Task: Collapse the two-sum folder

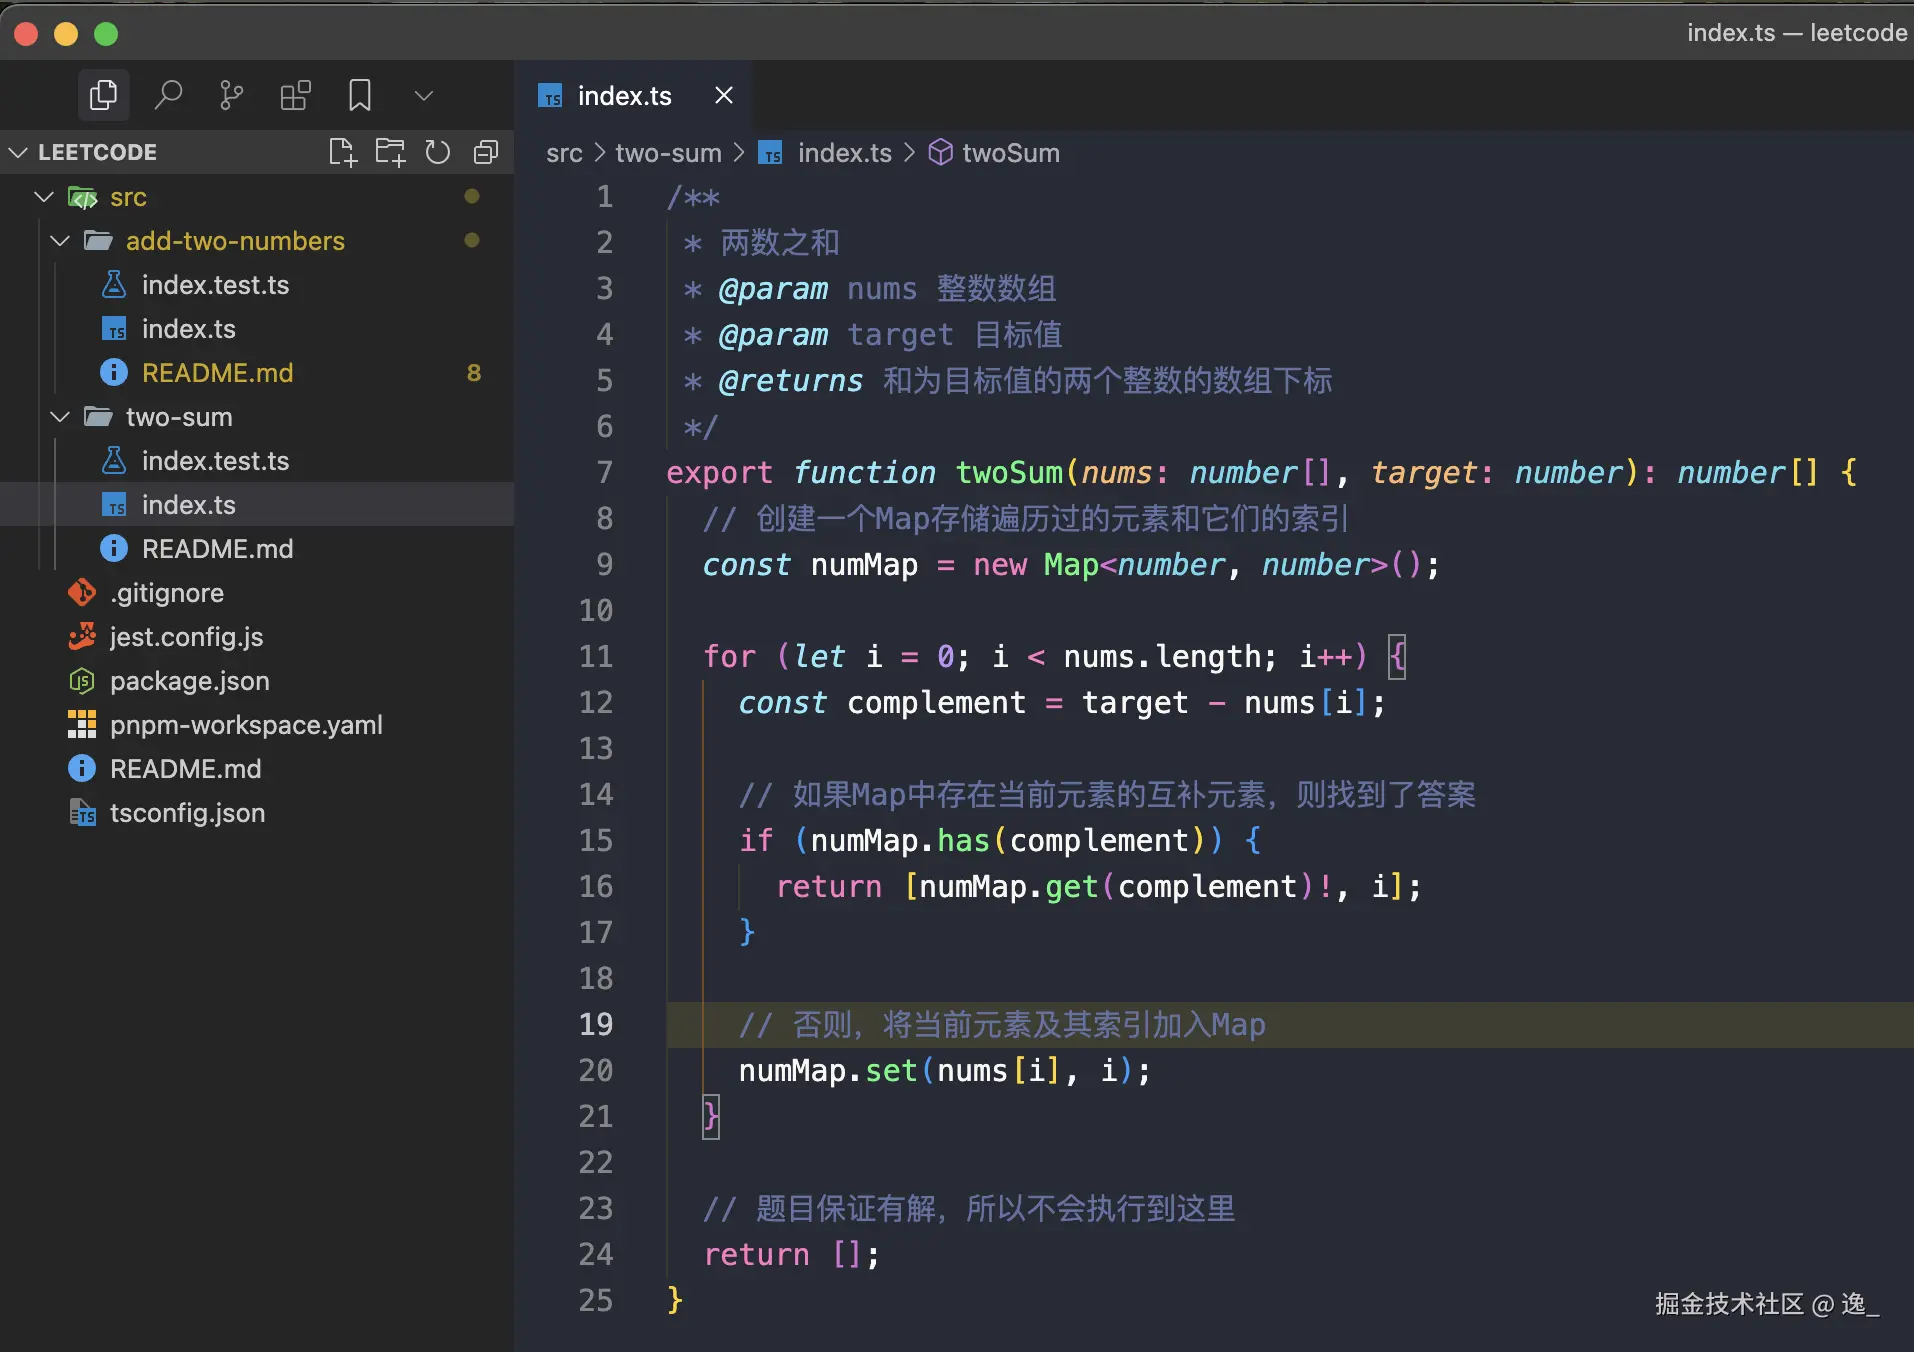Action: (60, 417)
